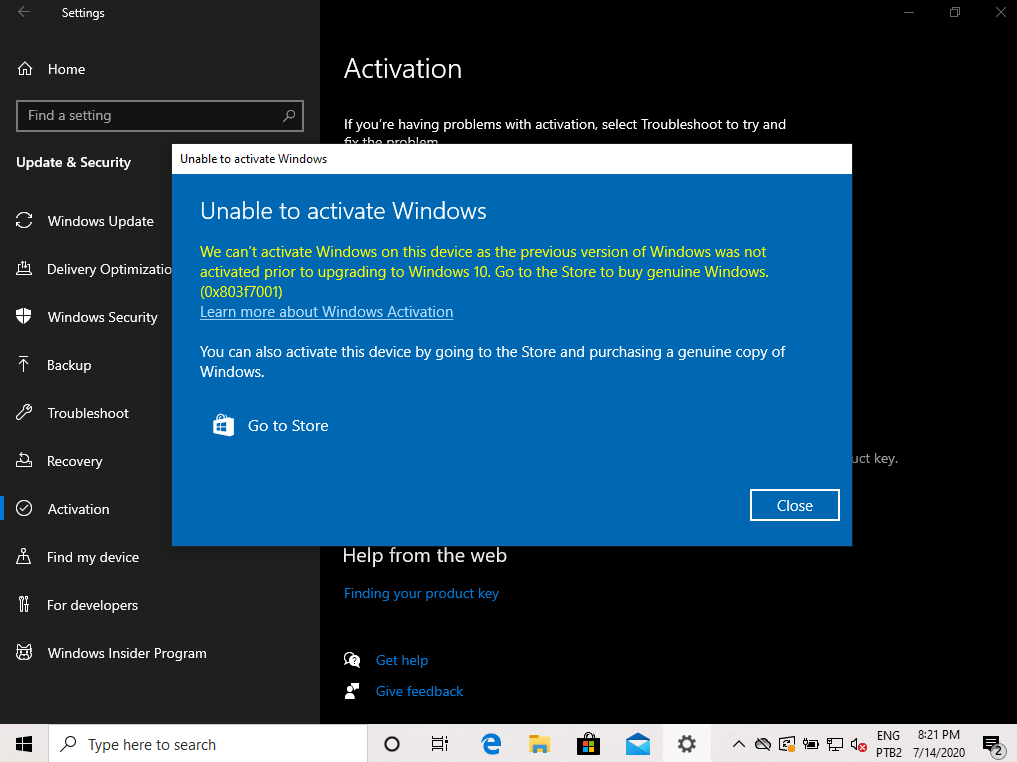Select the Find my device icon
This screenshot has height=762, width=1017.
click(x=24, y=556)
